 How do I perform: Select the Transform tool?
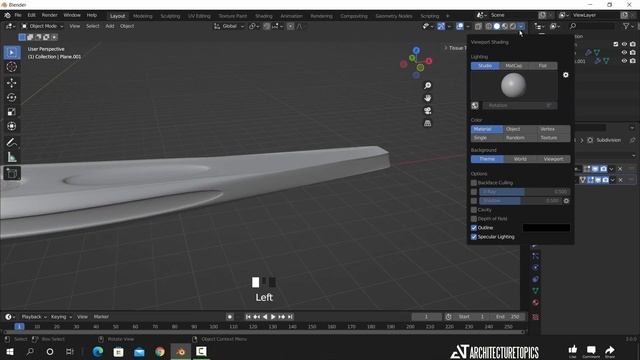12,126
